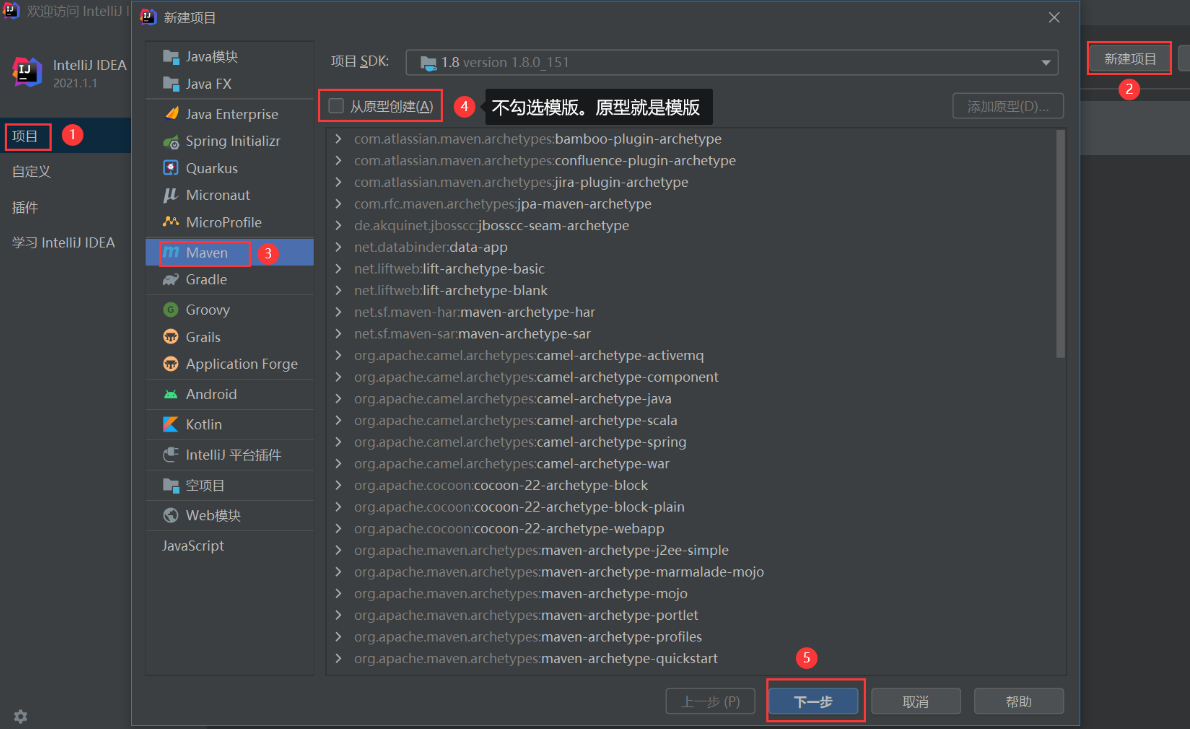
Task: Select 插件 tab in welcome window
Action: coord(65,207)
